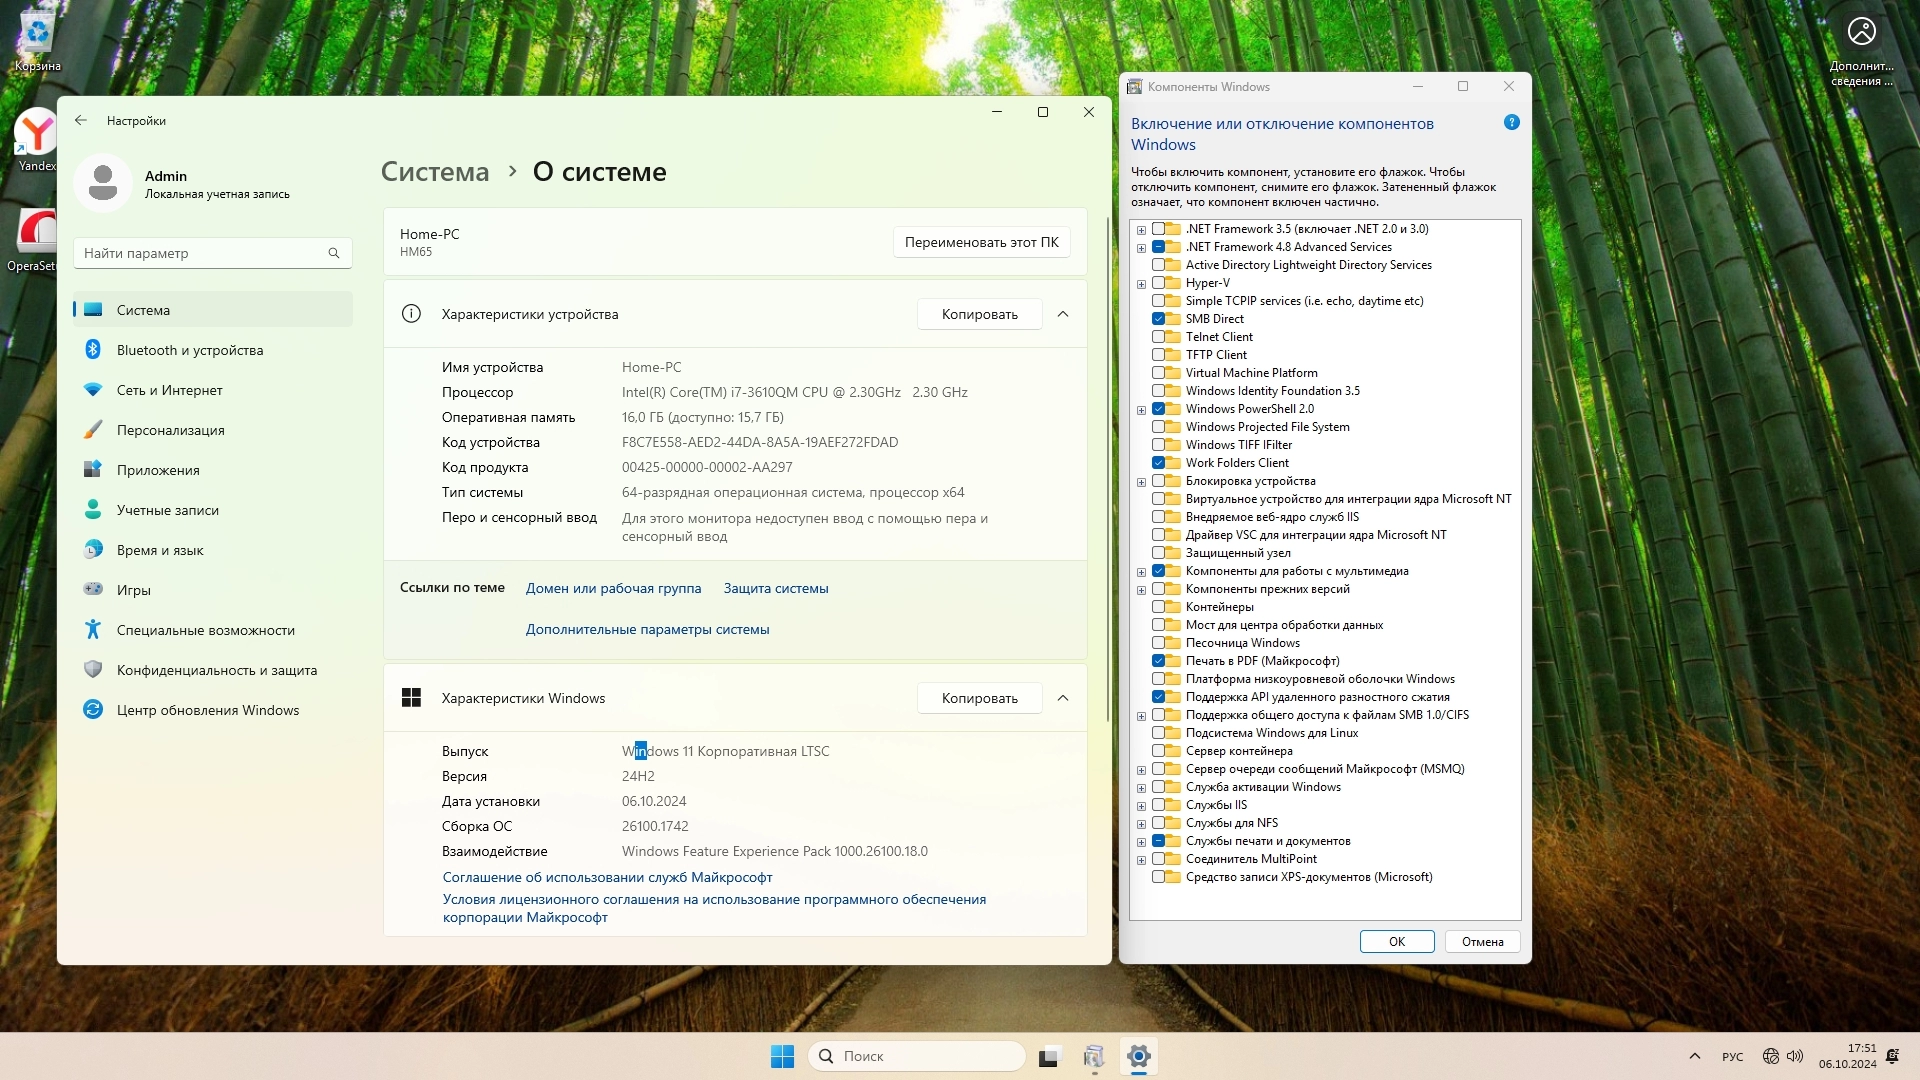Select Учетные записи in settings sidebar

(167, 510)
